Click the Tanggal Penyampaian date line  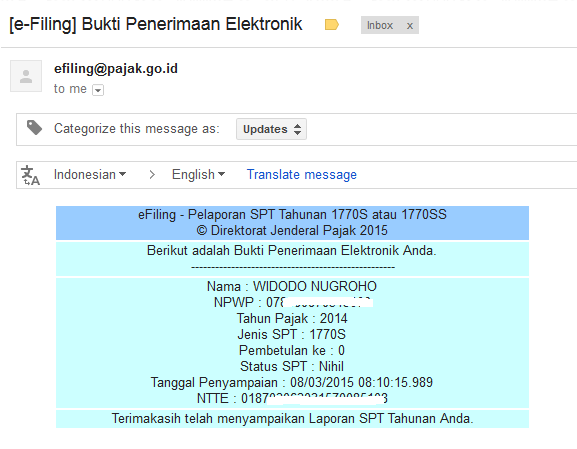(x=292, y=382)
